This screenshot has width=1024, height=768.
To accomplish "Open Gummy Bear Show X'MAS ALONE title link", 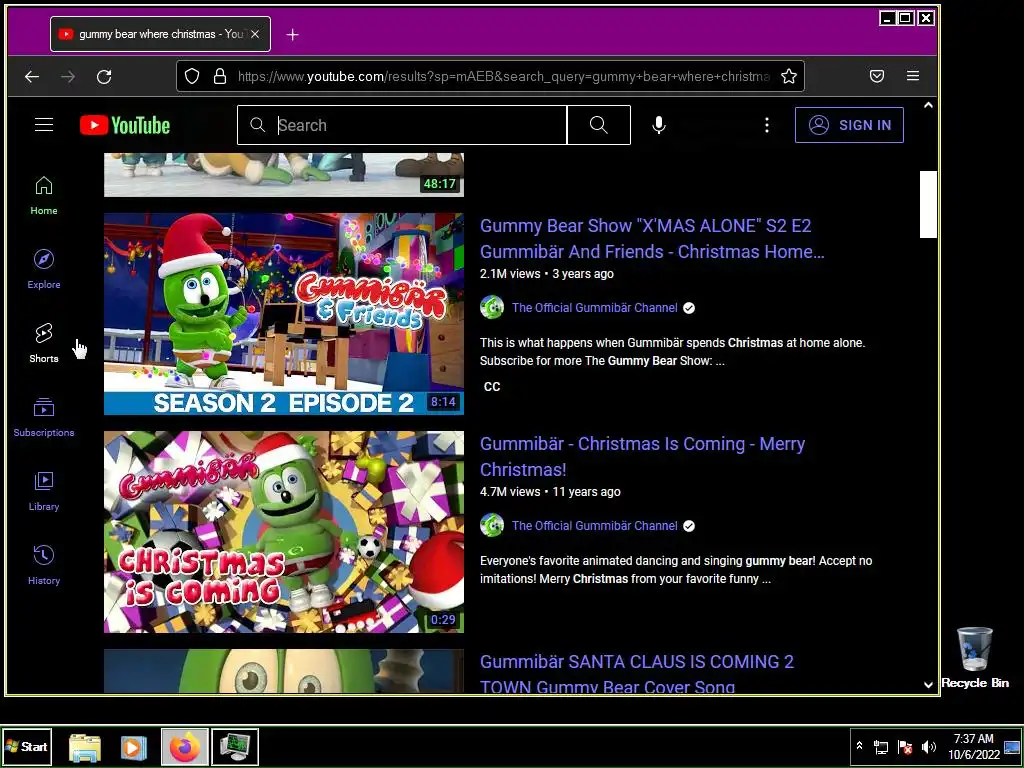I will click(x=652, y=238).
